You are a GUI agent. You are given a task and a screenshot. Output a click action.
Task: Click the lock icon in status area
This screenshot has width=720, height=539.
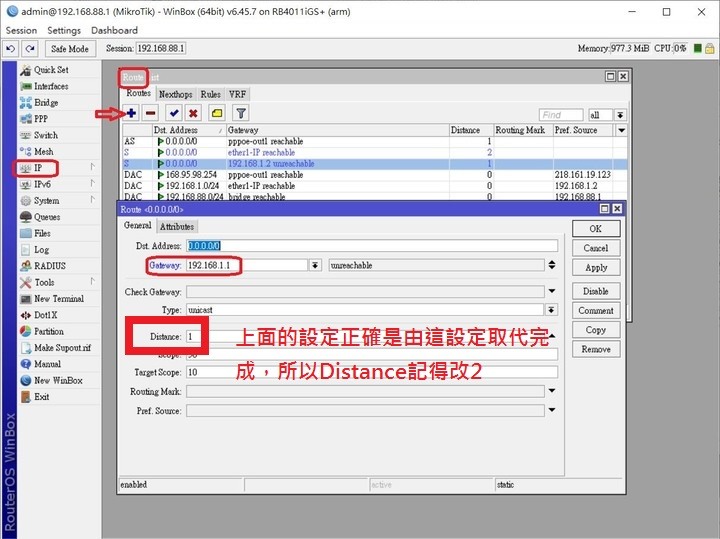[x=710, y=48]
